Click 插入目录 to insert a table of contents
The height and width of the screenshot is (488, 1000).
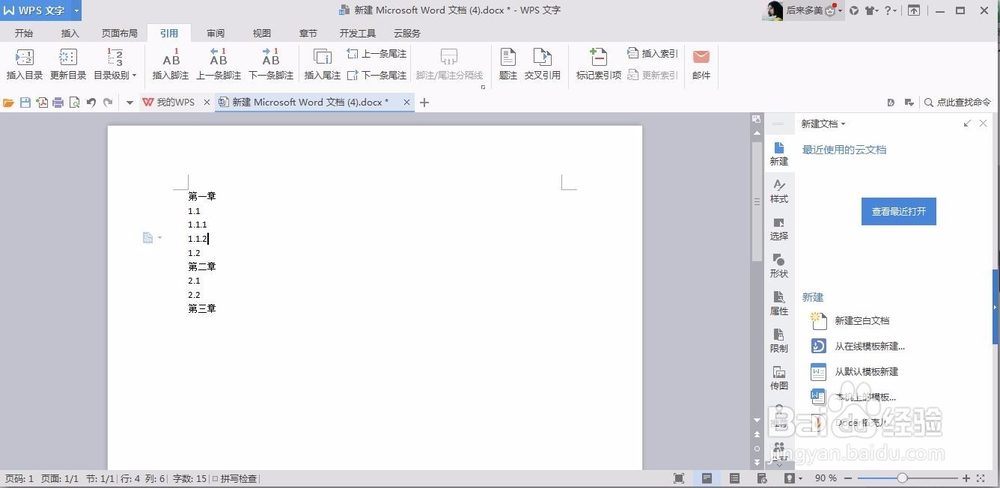pos(24,64)
